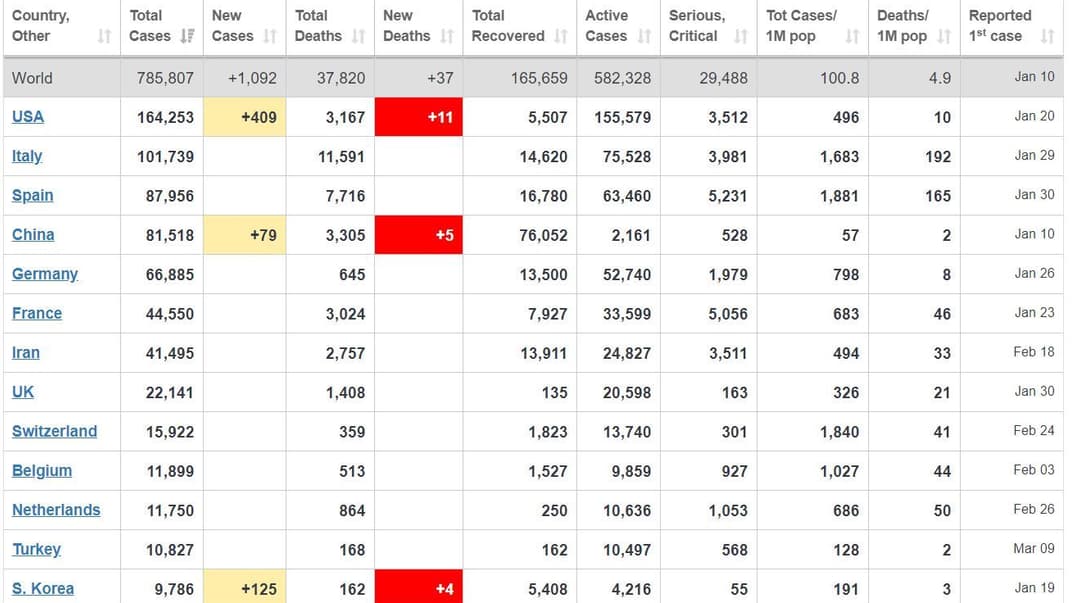Image resolution: width=1072 pixels, height=603 pixels.
Task: Select the S. Korea link
Action: (43, 588)
